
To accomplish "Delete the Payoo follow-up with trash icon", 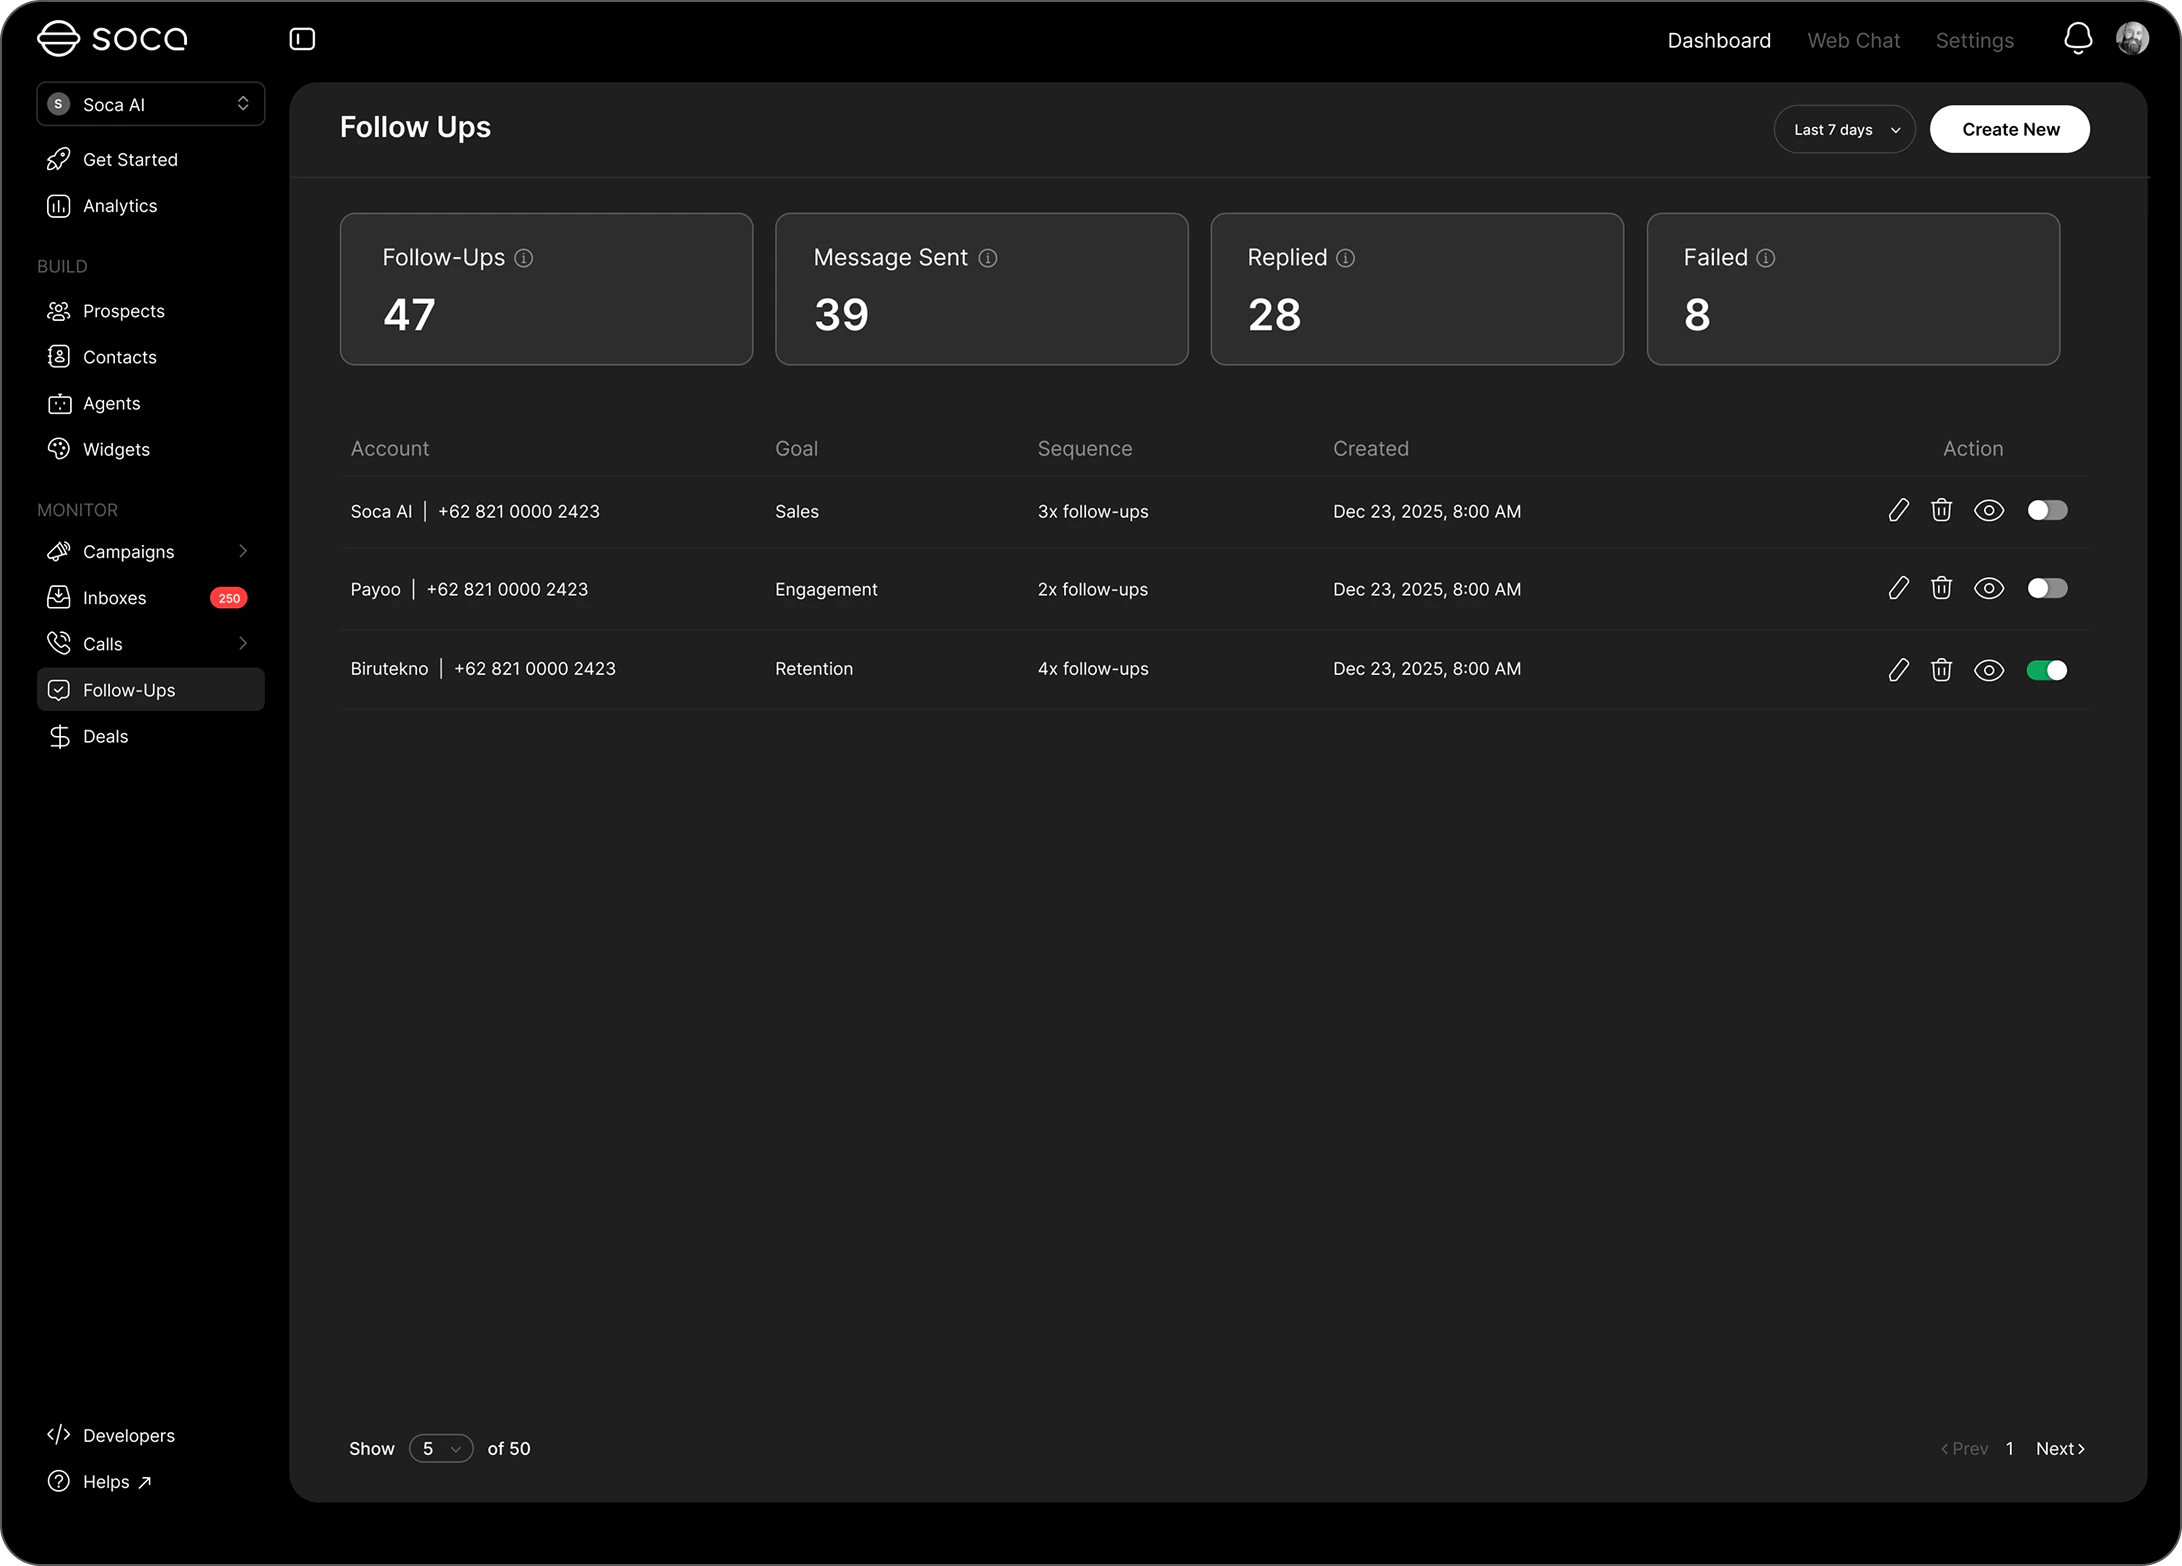I will [1941, 588].
